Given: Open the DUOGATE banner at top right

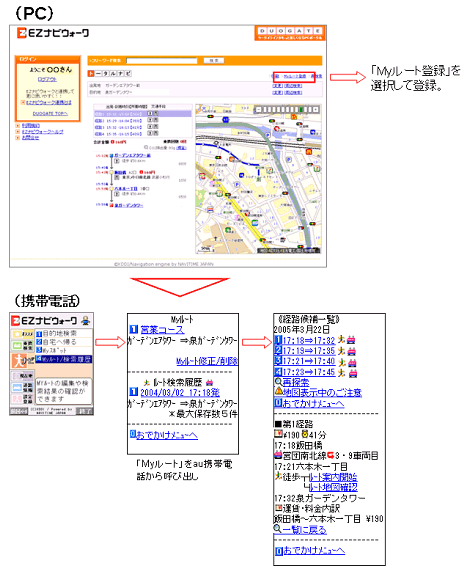Looking at the screenshot, I should tap(290, 33).
